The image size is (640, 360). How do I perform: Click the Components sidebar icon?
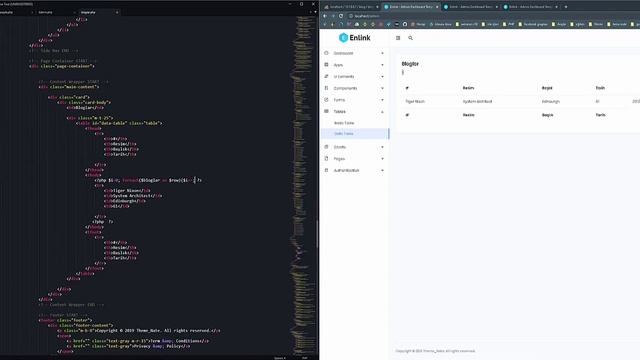tap(326, 88)
